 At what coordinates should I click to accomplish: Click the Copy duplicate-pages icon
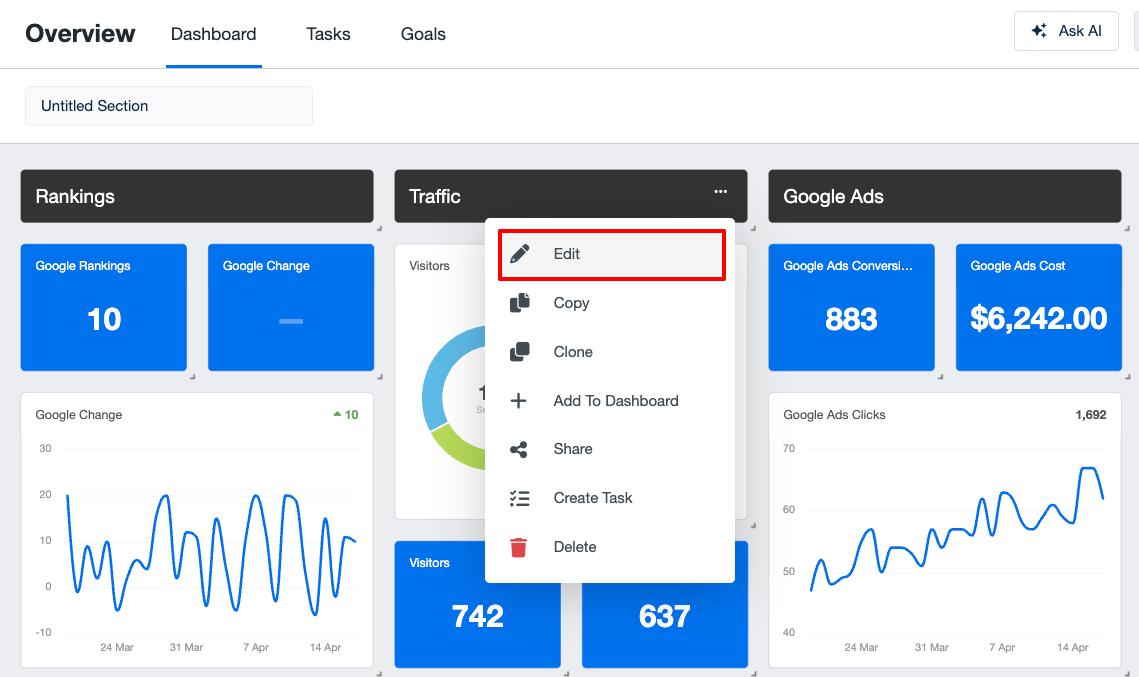coord(520,303)
